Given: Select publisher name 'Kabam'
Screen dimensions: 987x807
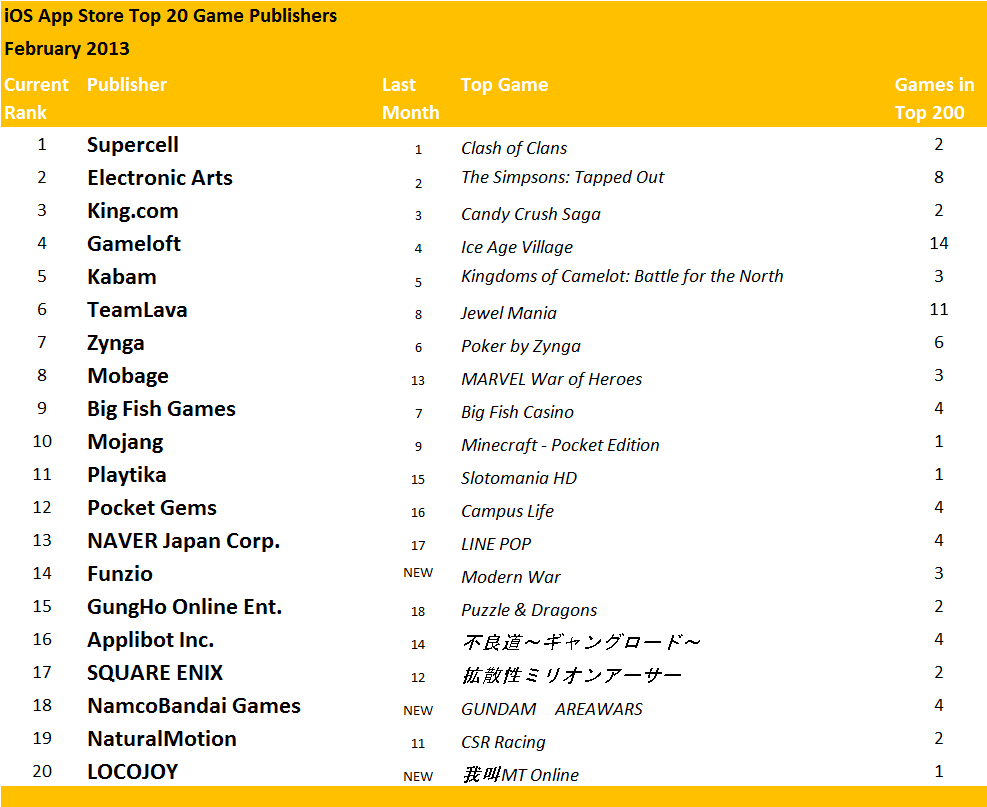Looking at the screenshot, I should click(x=121, y=276).
